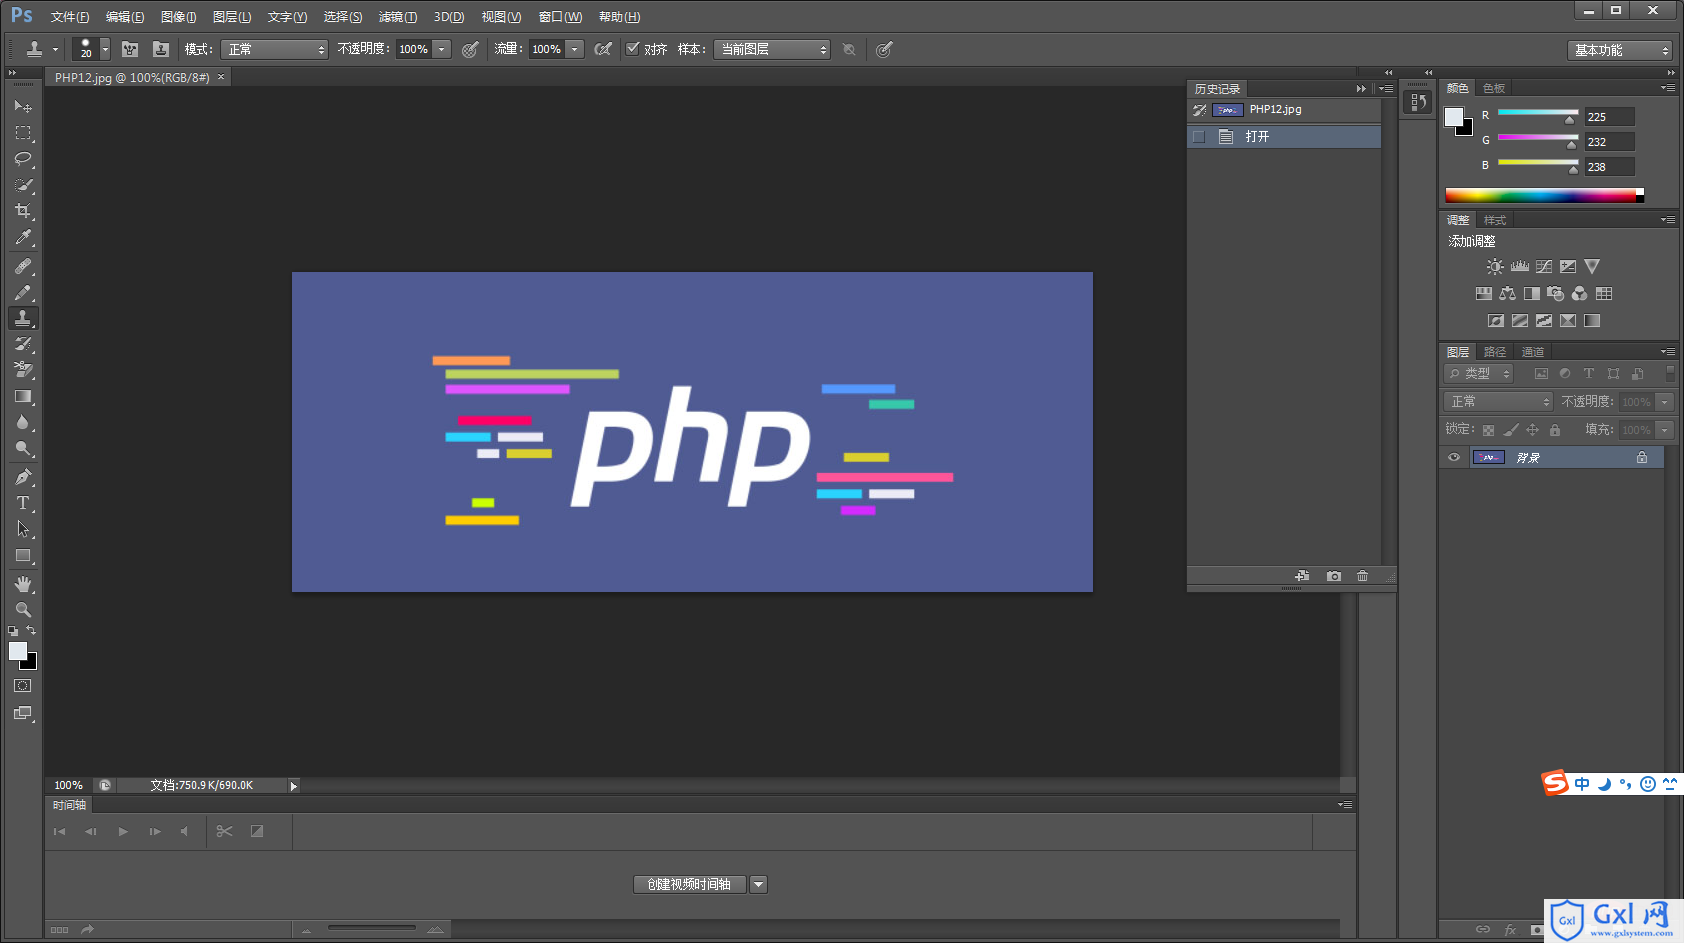Toggle visibility of the 背景 layer
The height and width of the screenshot is (943, 1684).
pos(1454,457)
